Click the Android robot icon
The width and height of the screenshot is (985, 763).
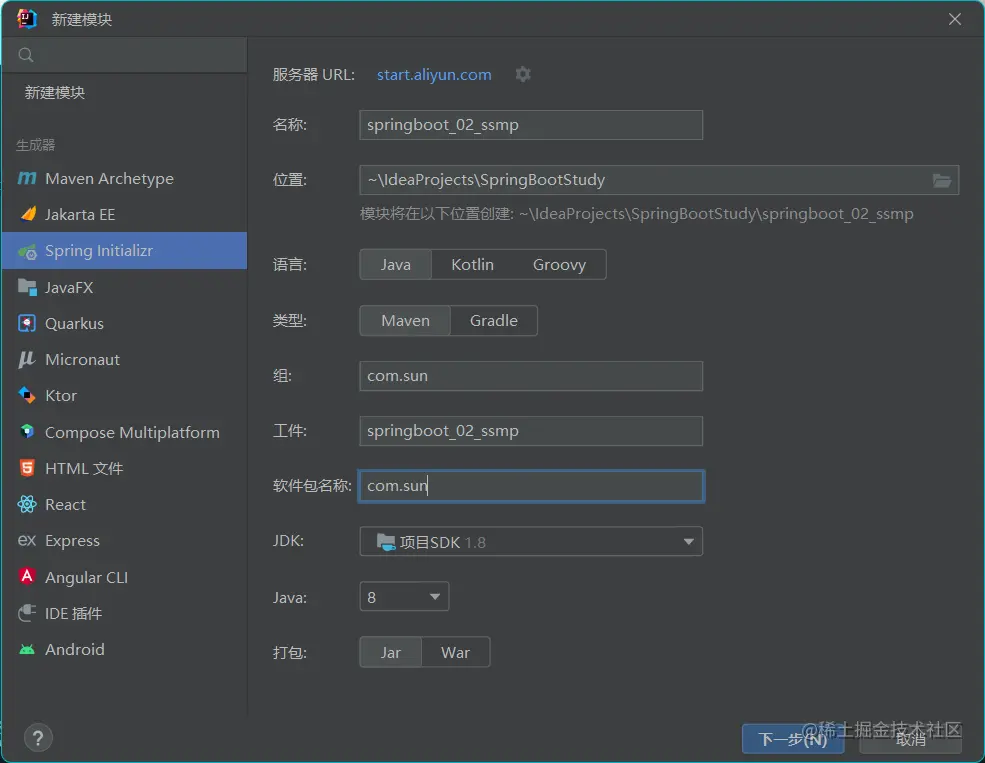pyautogui.click(x=27, y=649)
